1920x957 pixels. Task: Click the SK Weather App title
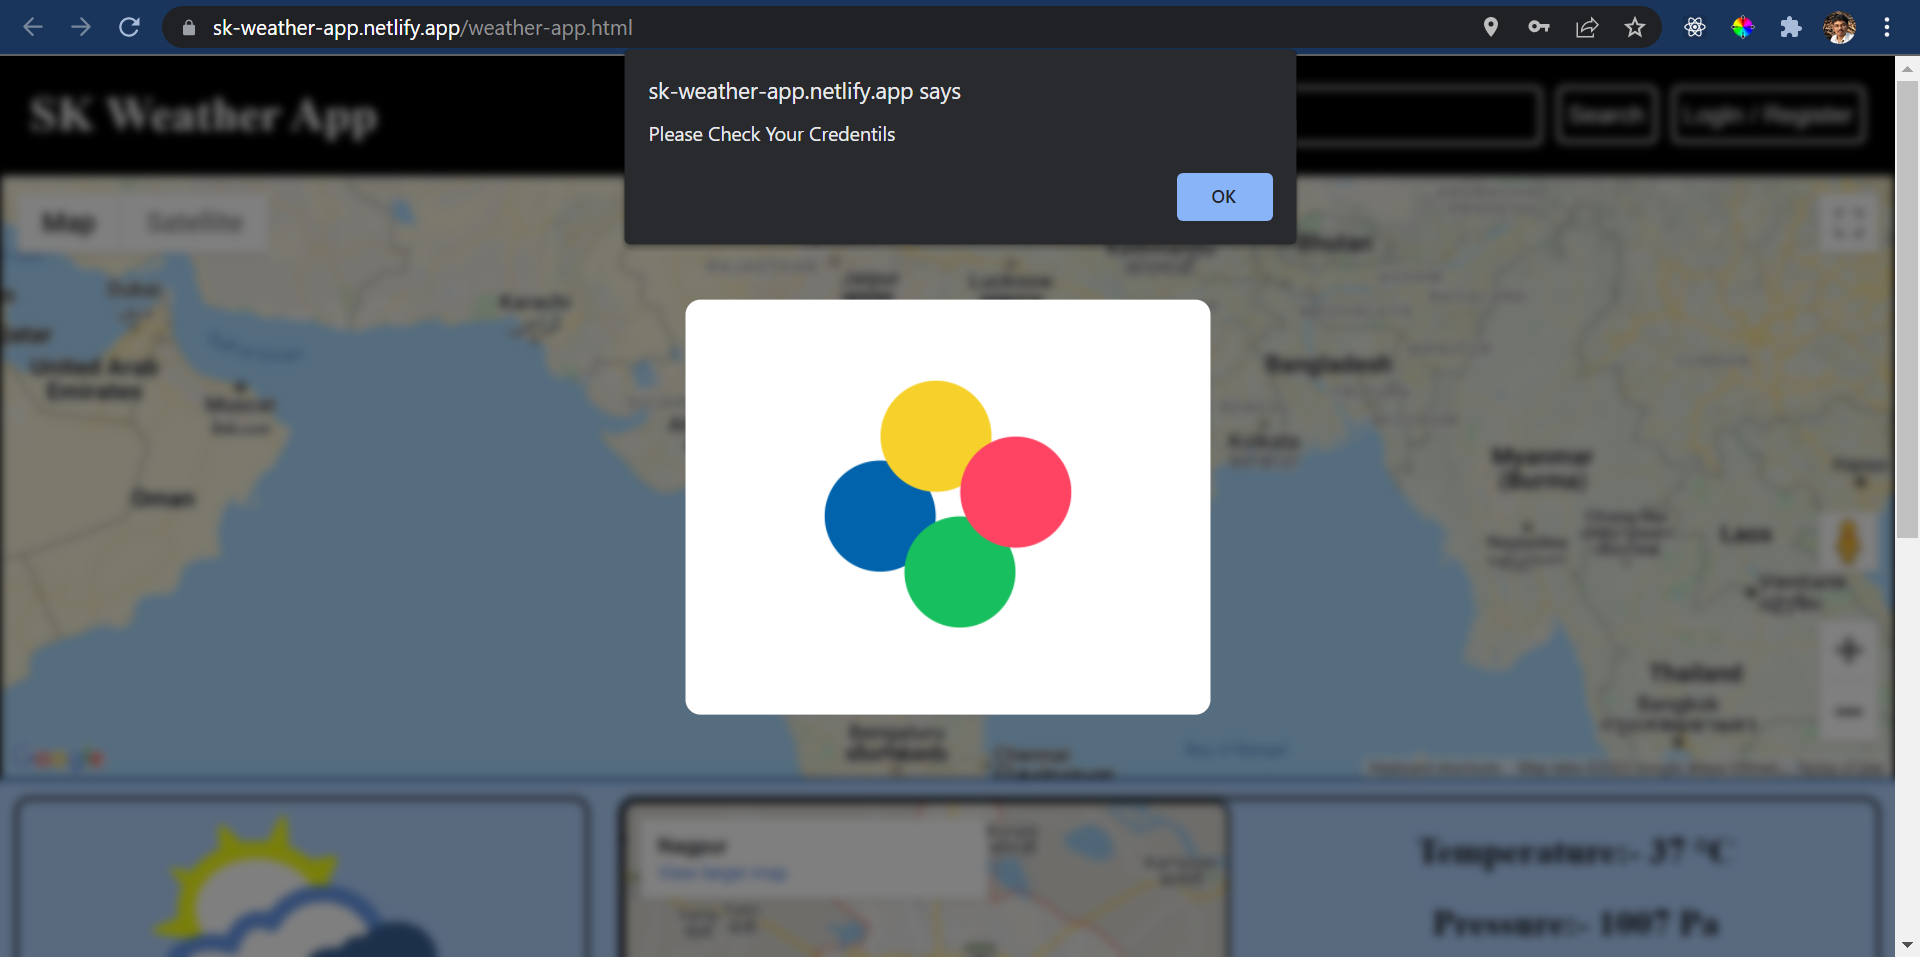coord(204,116)
